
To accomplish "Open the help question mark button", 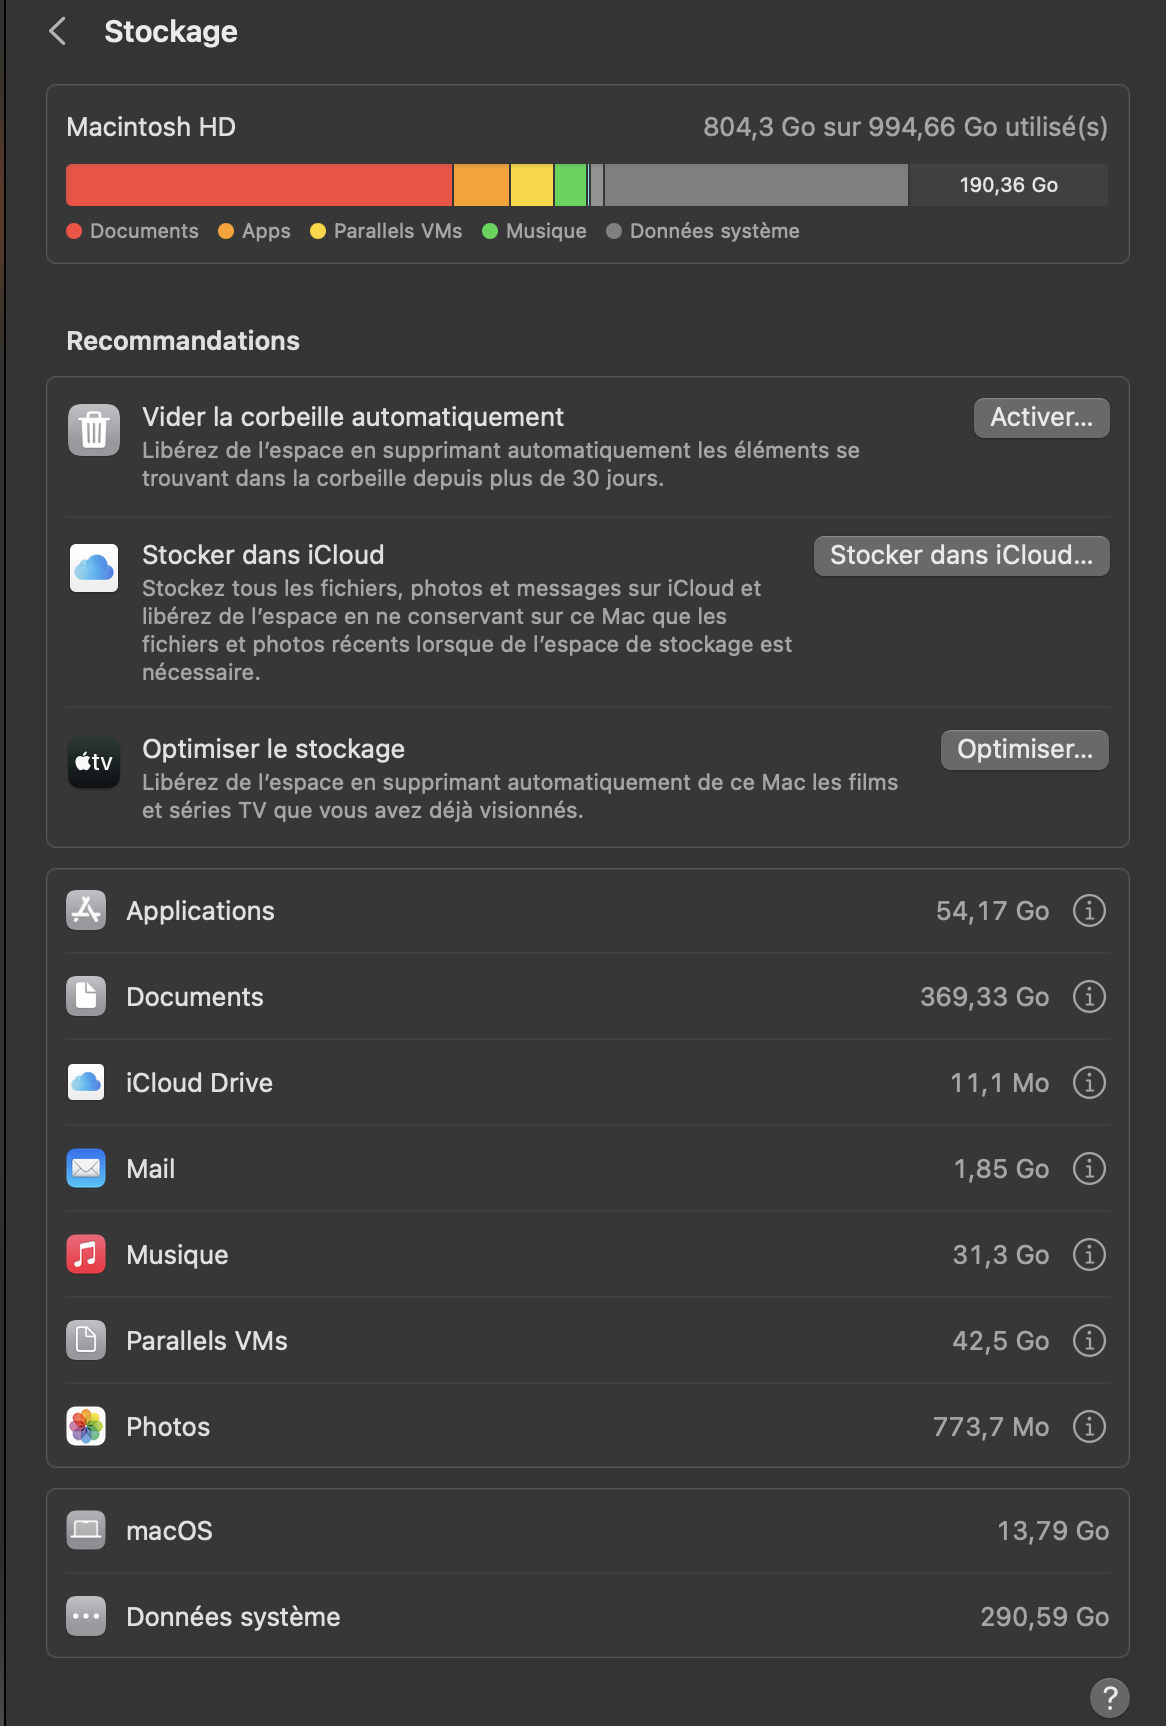I will tap(1109, 1697).
